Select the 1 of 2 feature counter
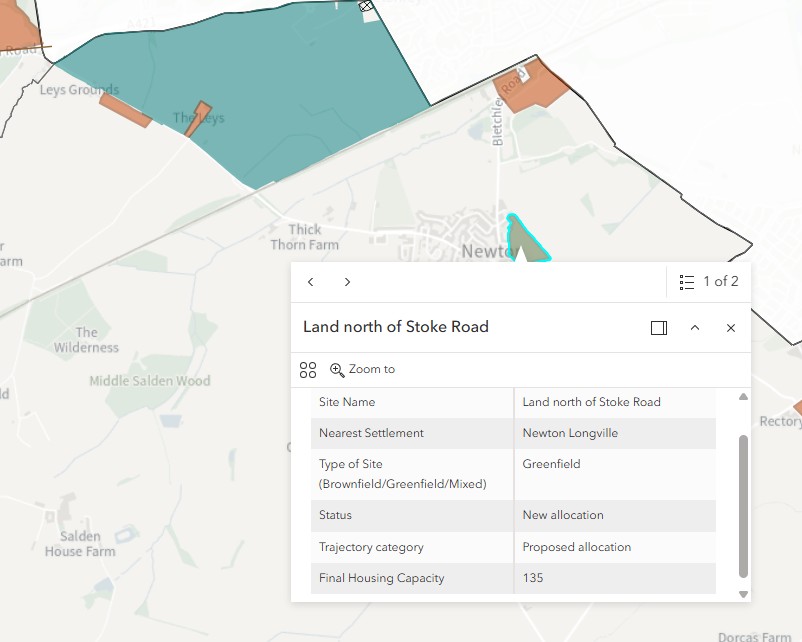Screen dimensions: 802x642 [x=721, y=281]
